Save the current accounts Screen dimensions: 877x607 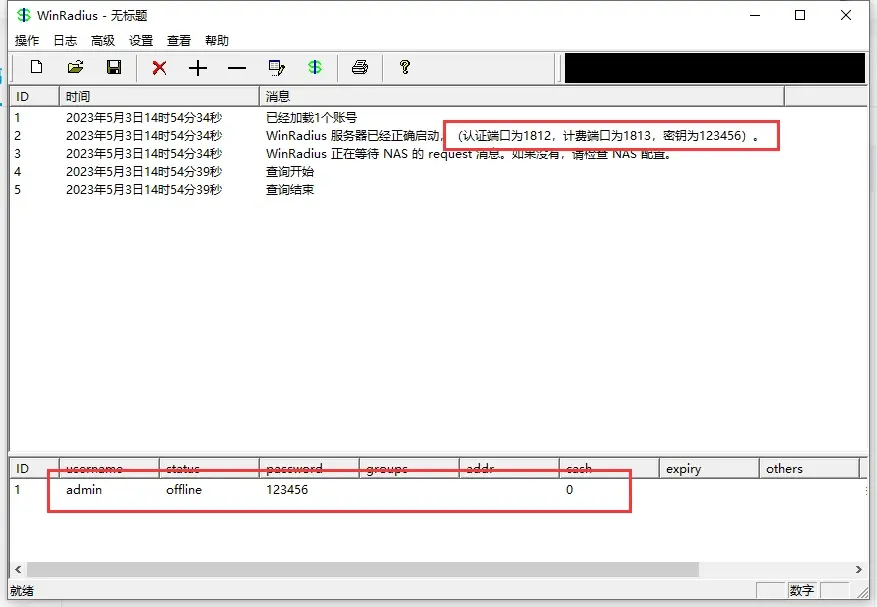click(114, 67)
